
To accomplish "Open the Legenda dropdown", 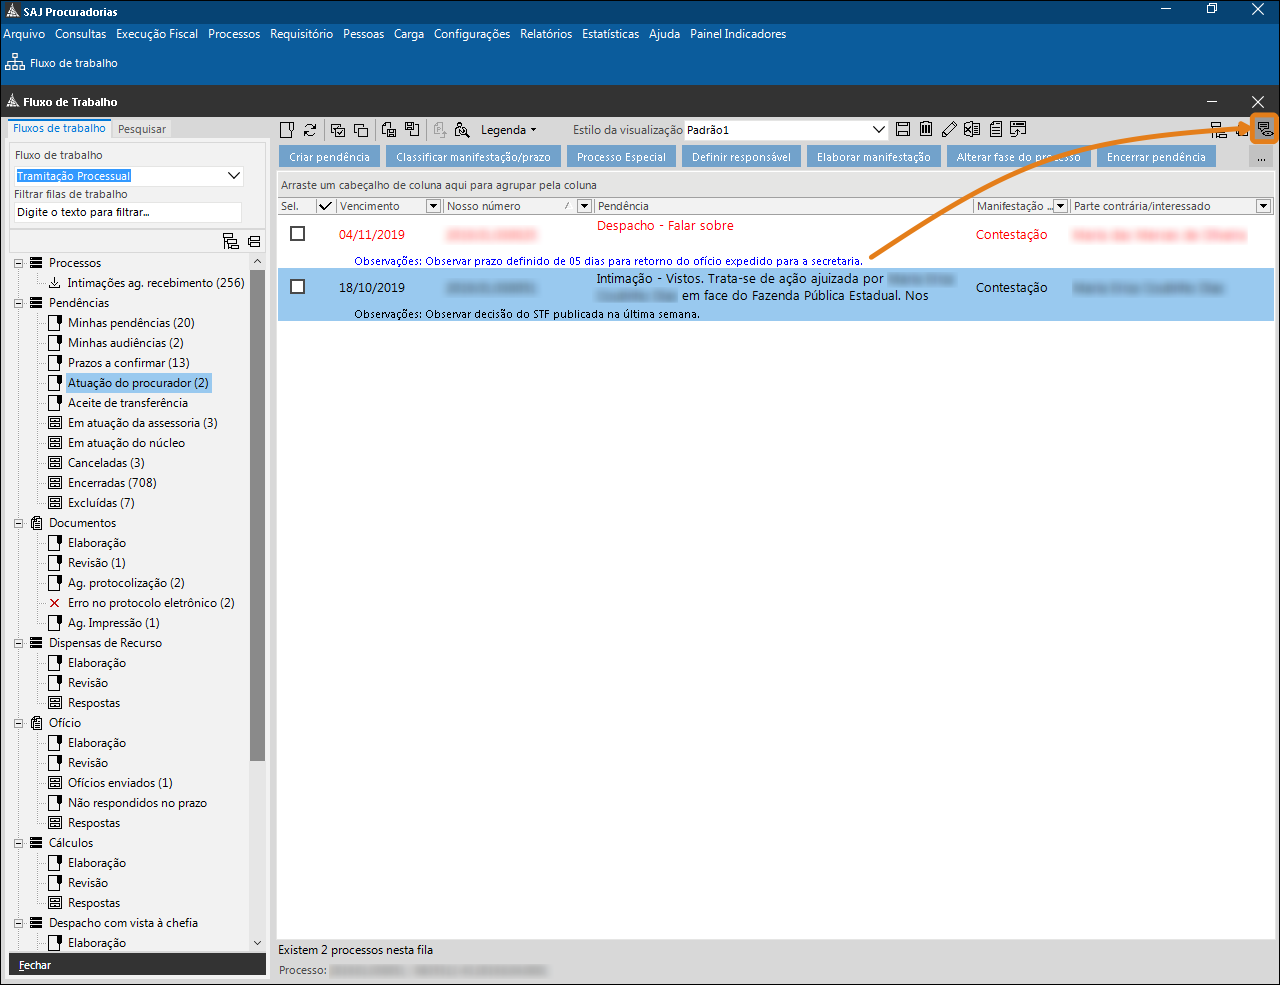I will pos(508,130).
